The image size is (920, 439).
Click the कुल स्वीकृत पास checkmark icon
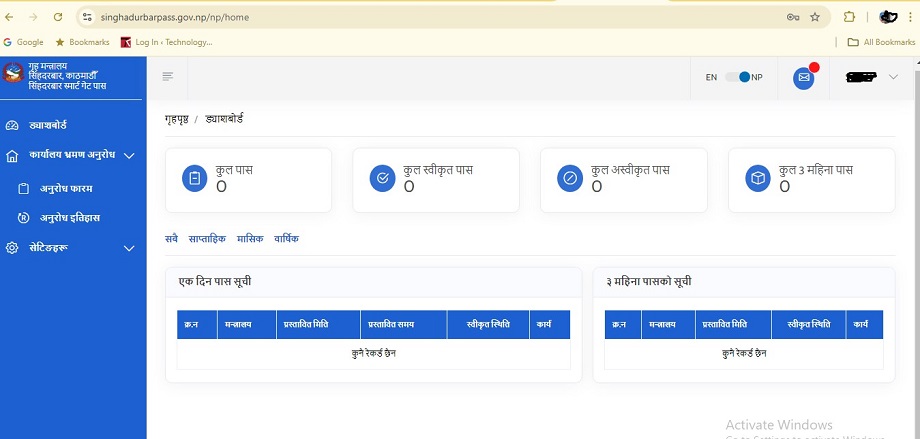point(382,179)
